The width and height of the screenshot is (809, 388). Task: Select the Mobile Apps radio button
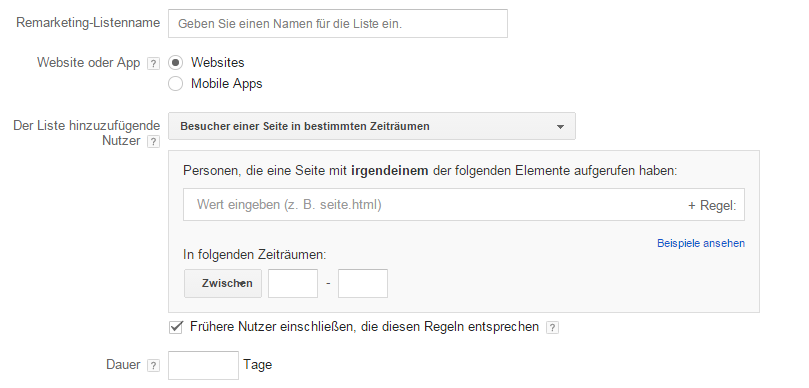[x=175, y=84]
